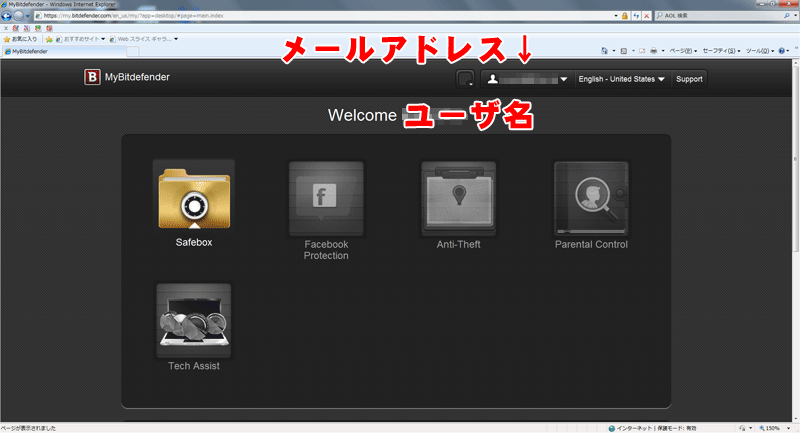Click in the URL address bar
Screen dimensions: 800x433
coord(327,16)
